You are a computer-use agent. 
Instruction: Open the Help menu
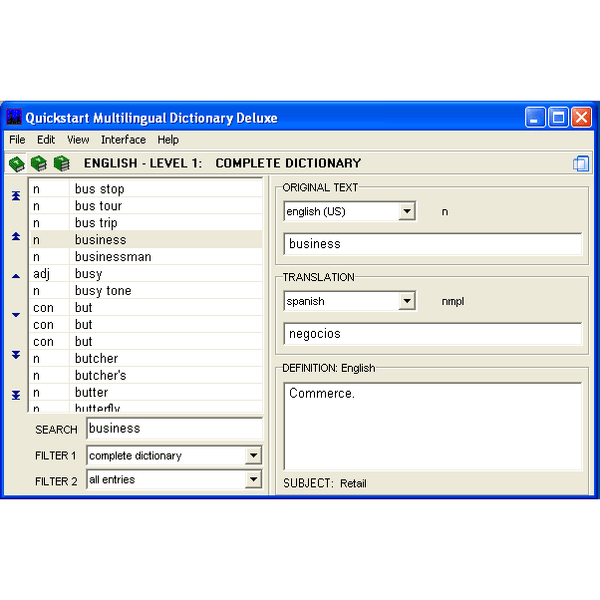[x=168, y=140]
